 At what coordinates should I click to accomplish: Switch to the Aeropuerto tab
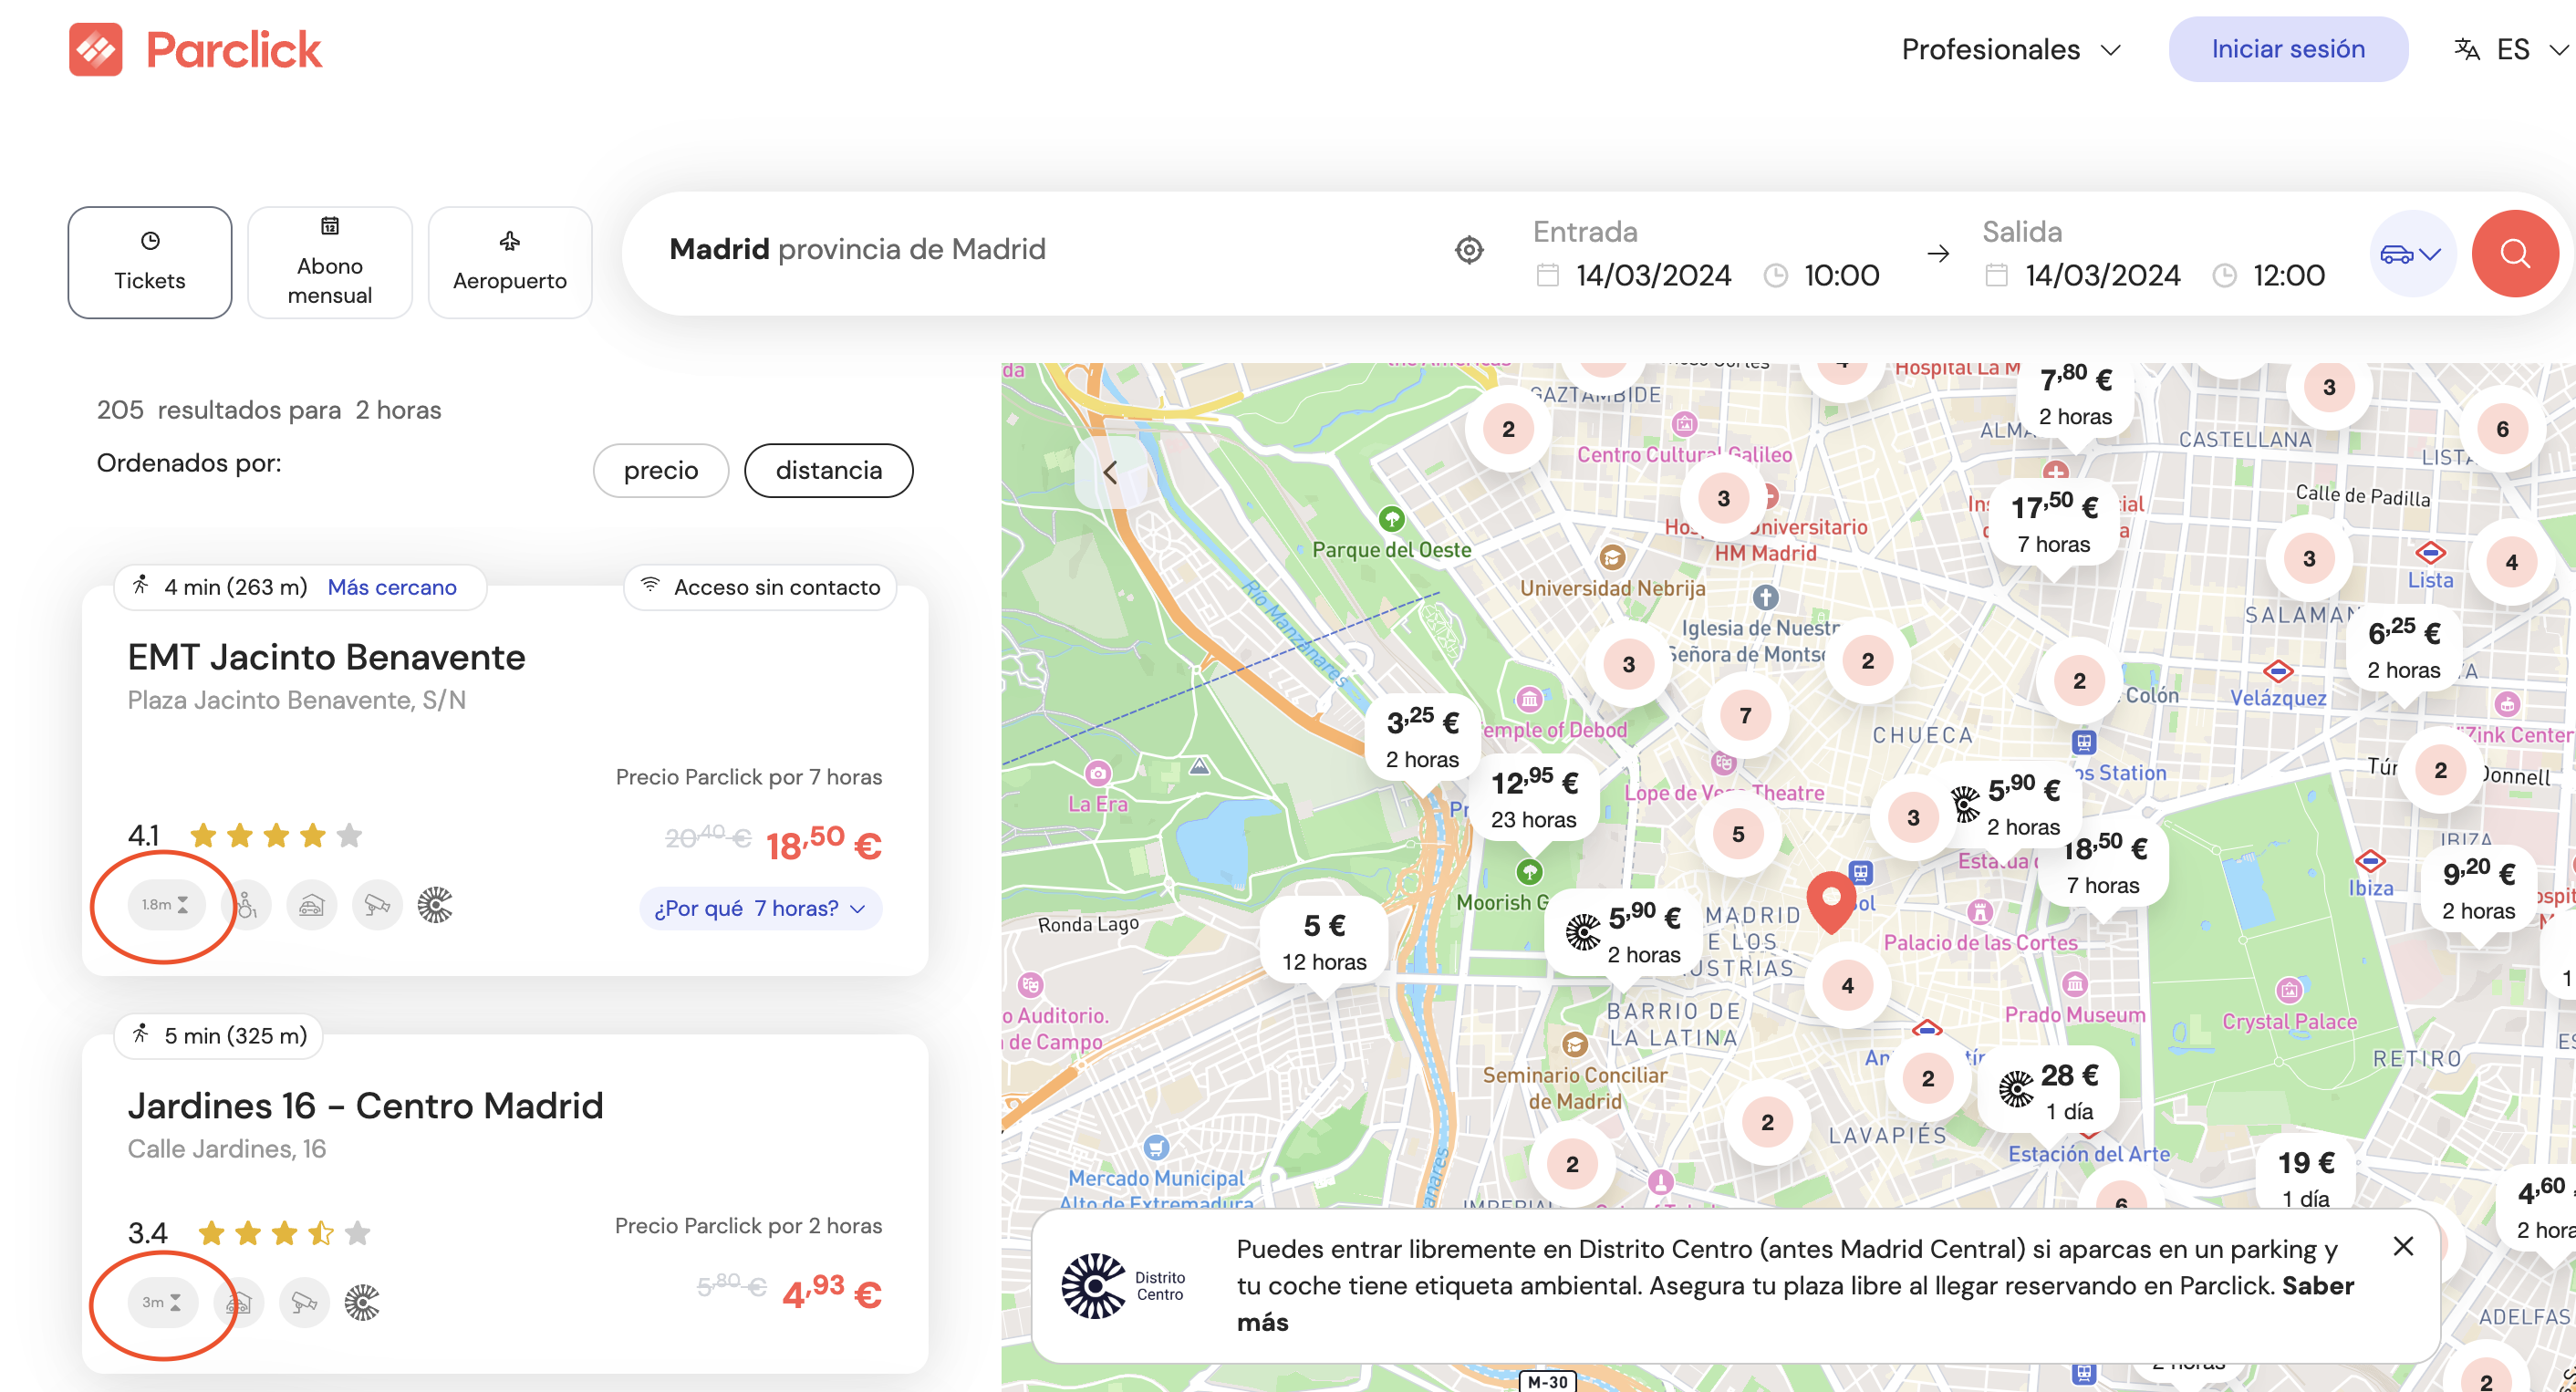[509, 263]
